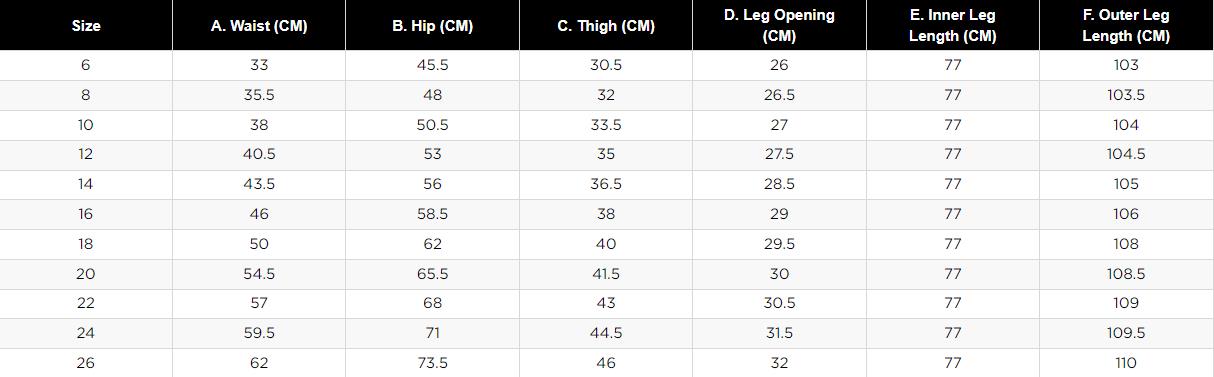Screen dimensions: 1214x377
Task: Select waist value 50 for size 18
Action: point(259,244)
